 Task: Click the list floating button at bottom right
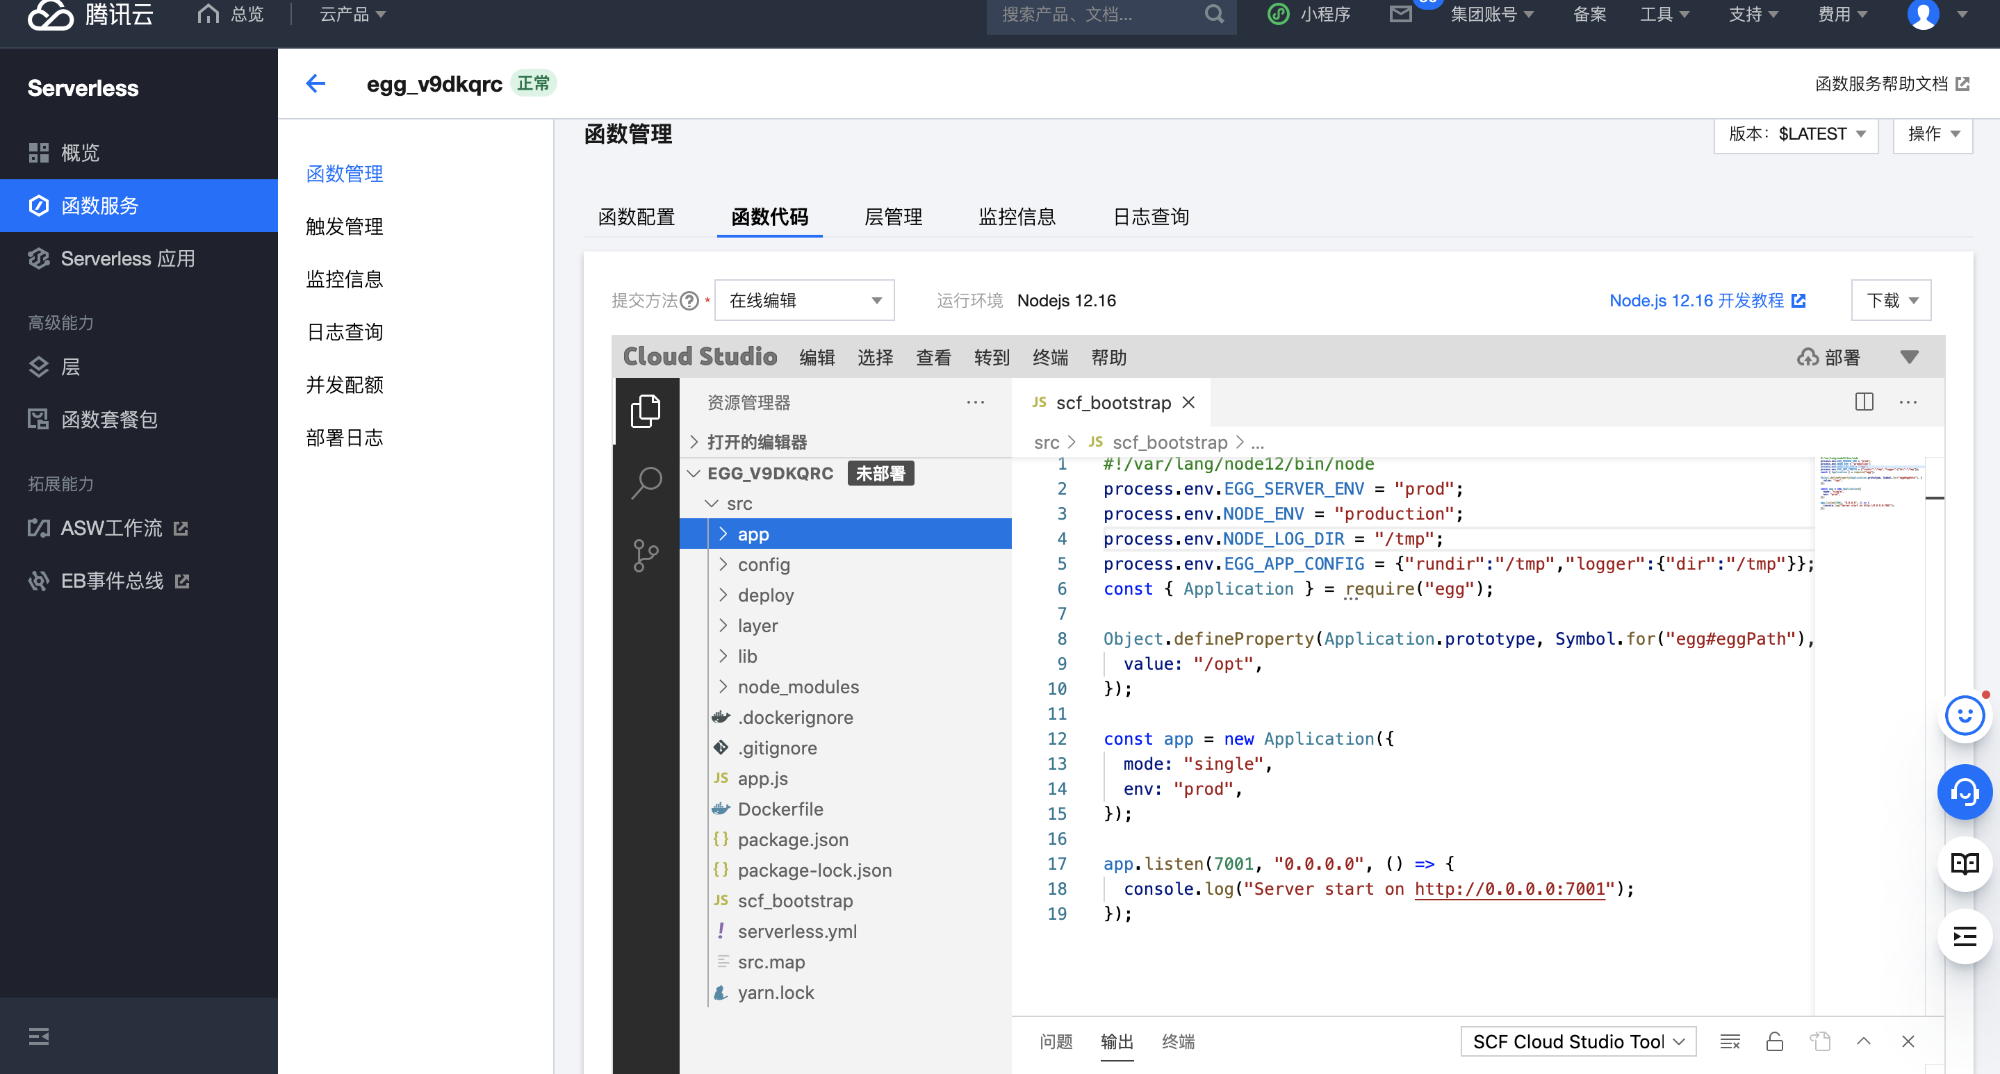tap(1964, 937)
